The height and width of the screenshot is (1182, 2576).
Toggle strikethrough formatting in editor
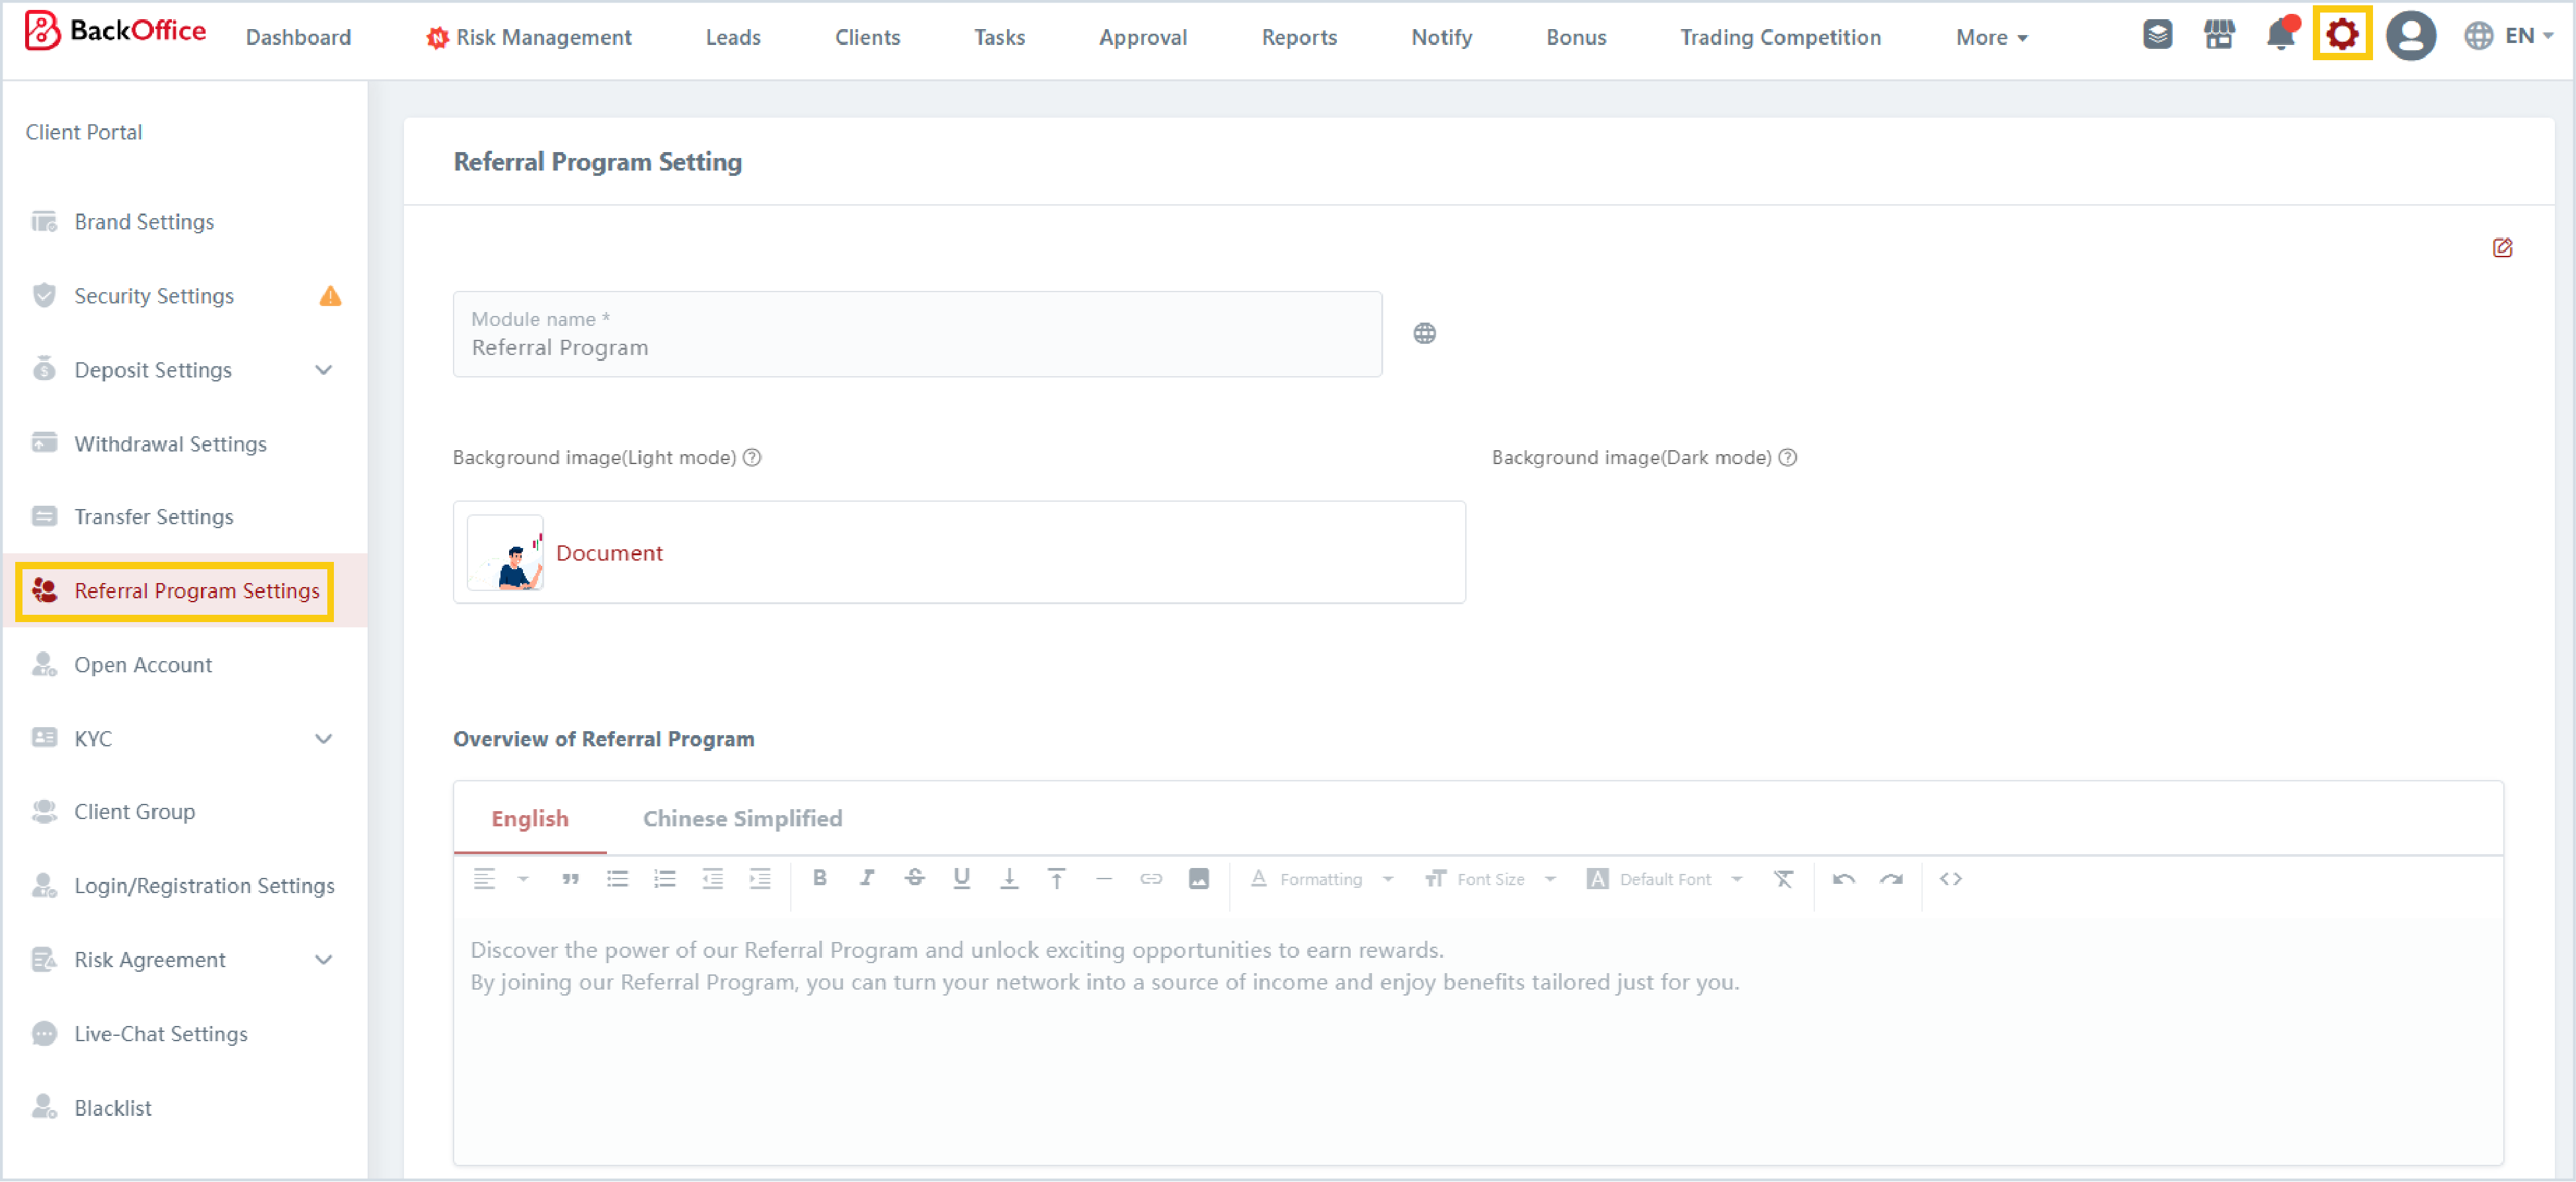[914, 878]
